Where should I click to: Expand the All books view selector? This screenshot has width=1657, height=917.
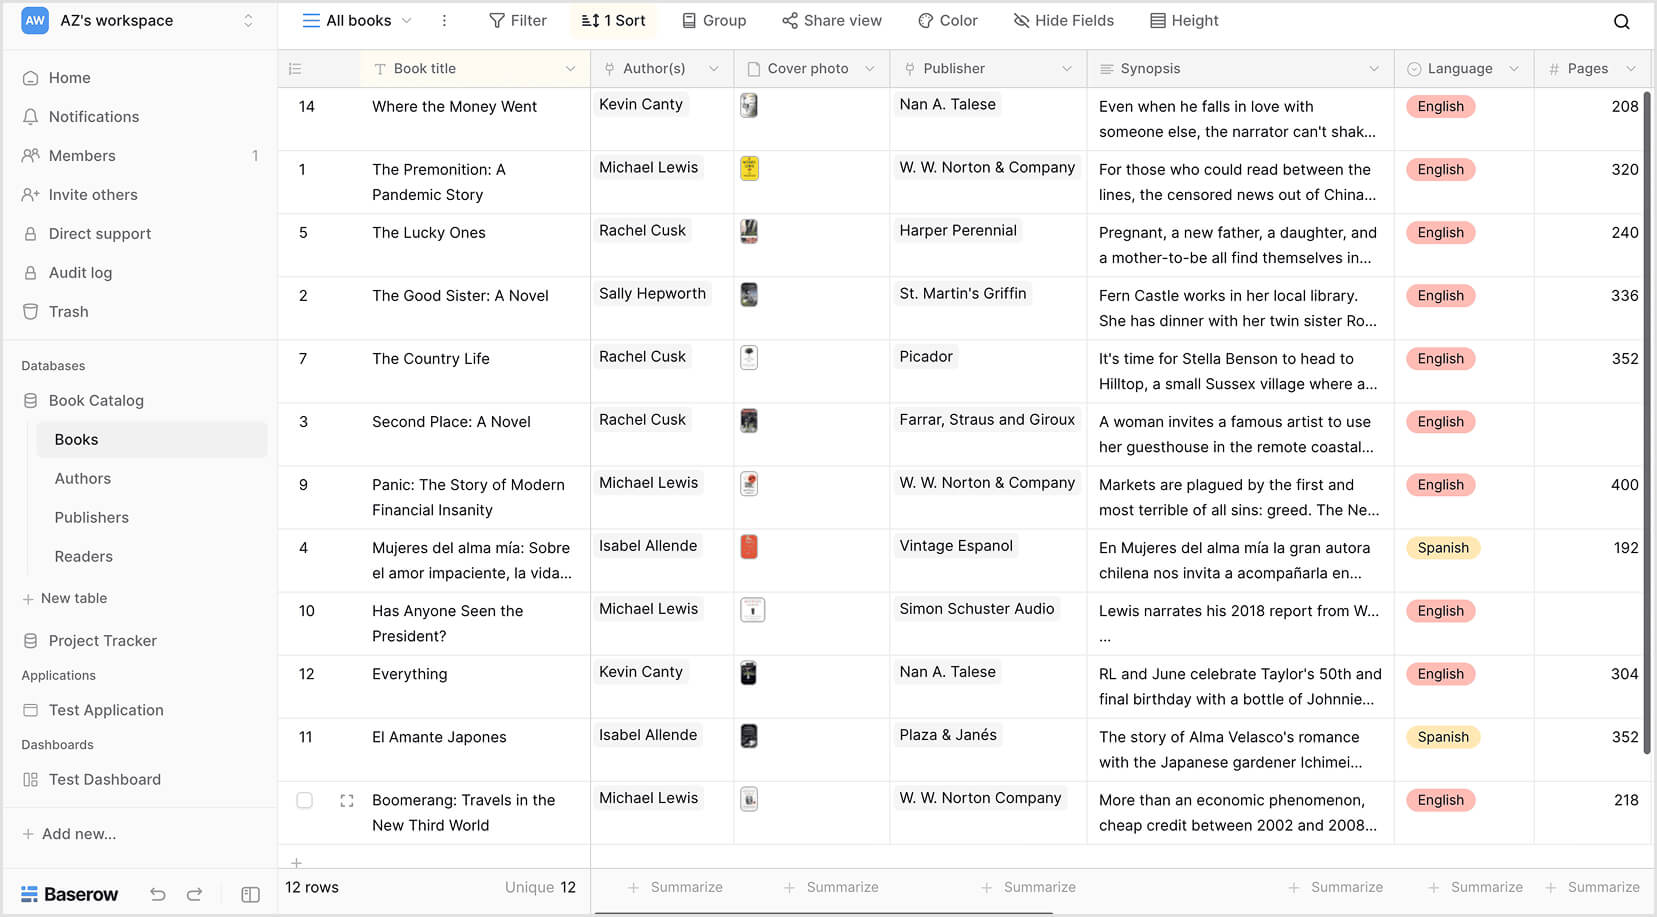click(357, 21)
